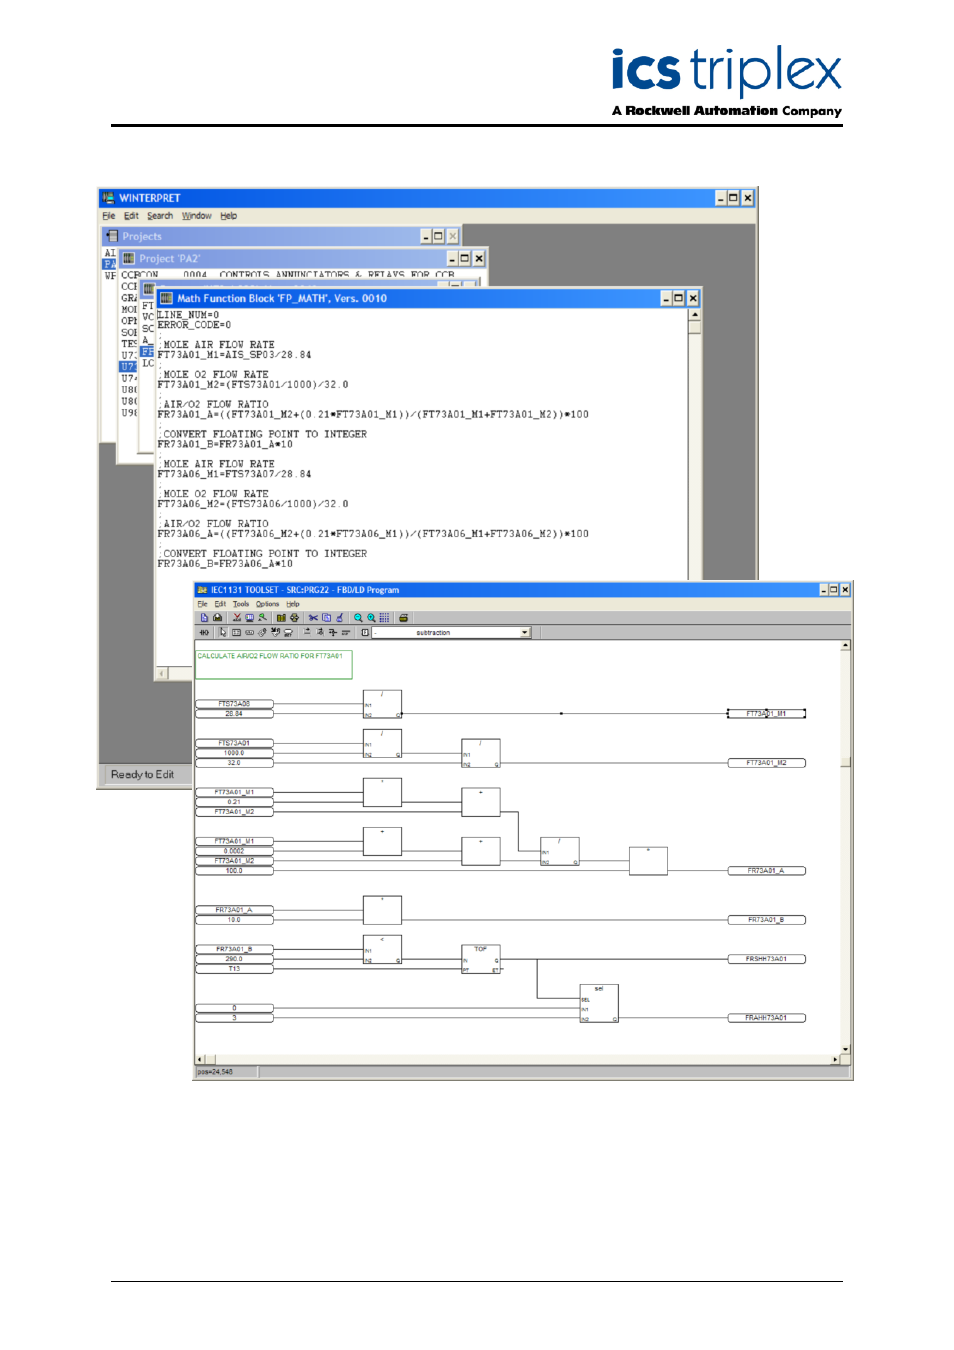Click 'FT73A01_M2=(FTS73A01/1000)/32.0' code line
The image size is (954, 1350).
point(253,384)
